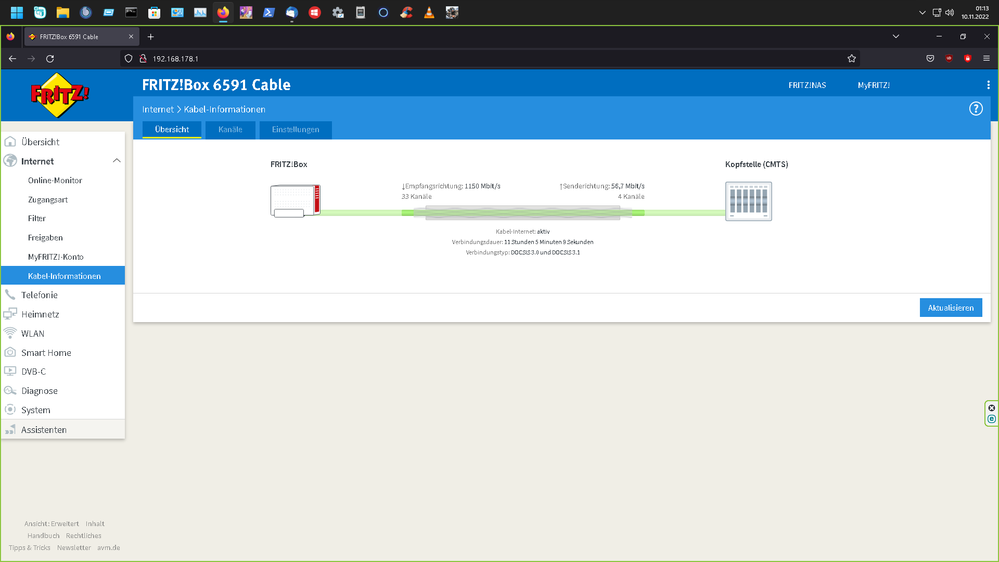Go back to previous page

point(13,59)
